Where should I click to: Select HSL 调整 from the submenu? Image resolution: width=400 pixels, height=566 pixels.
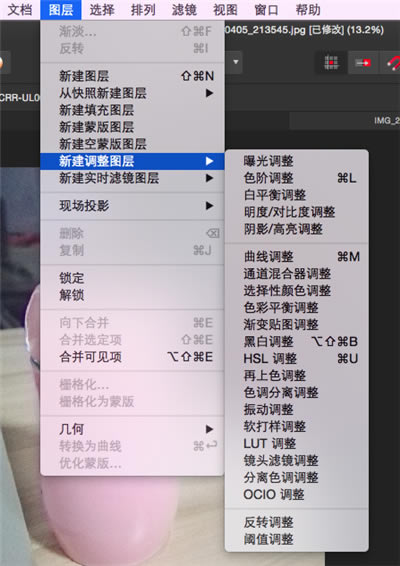click(x=296, y=359)
